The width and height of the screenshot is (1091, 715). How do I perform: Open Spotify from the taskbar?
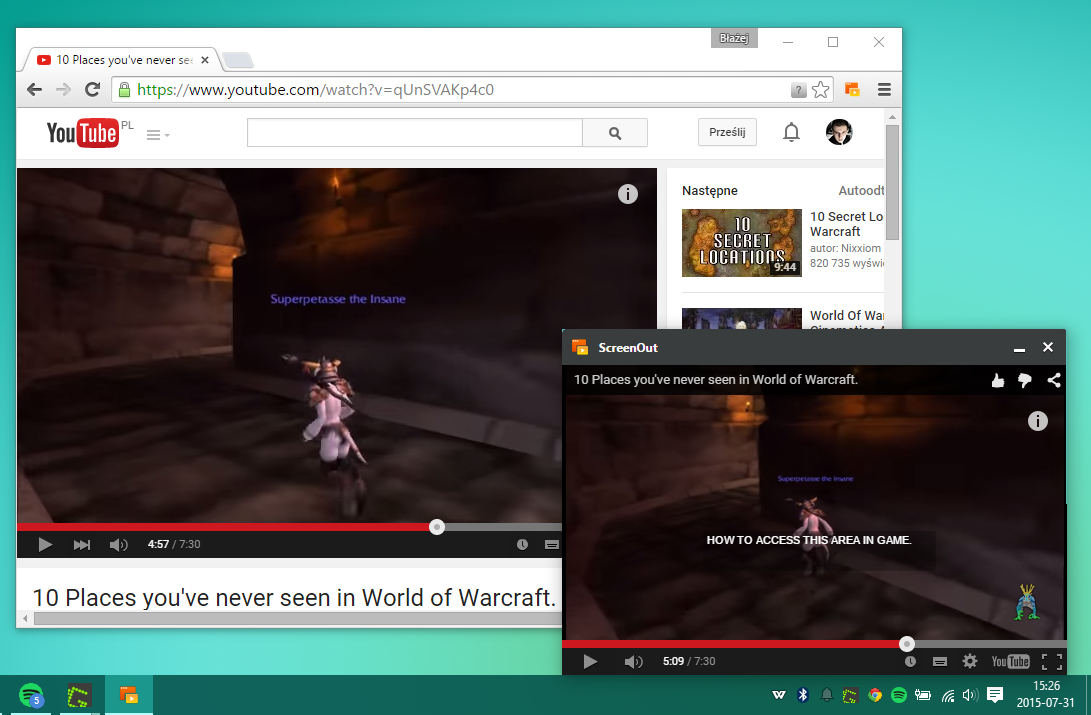click(x=31, y=695)
